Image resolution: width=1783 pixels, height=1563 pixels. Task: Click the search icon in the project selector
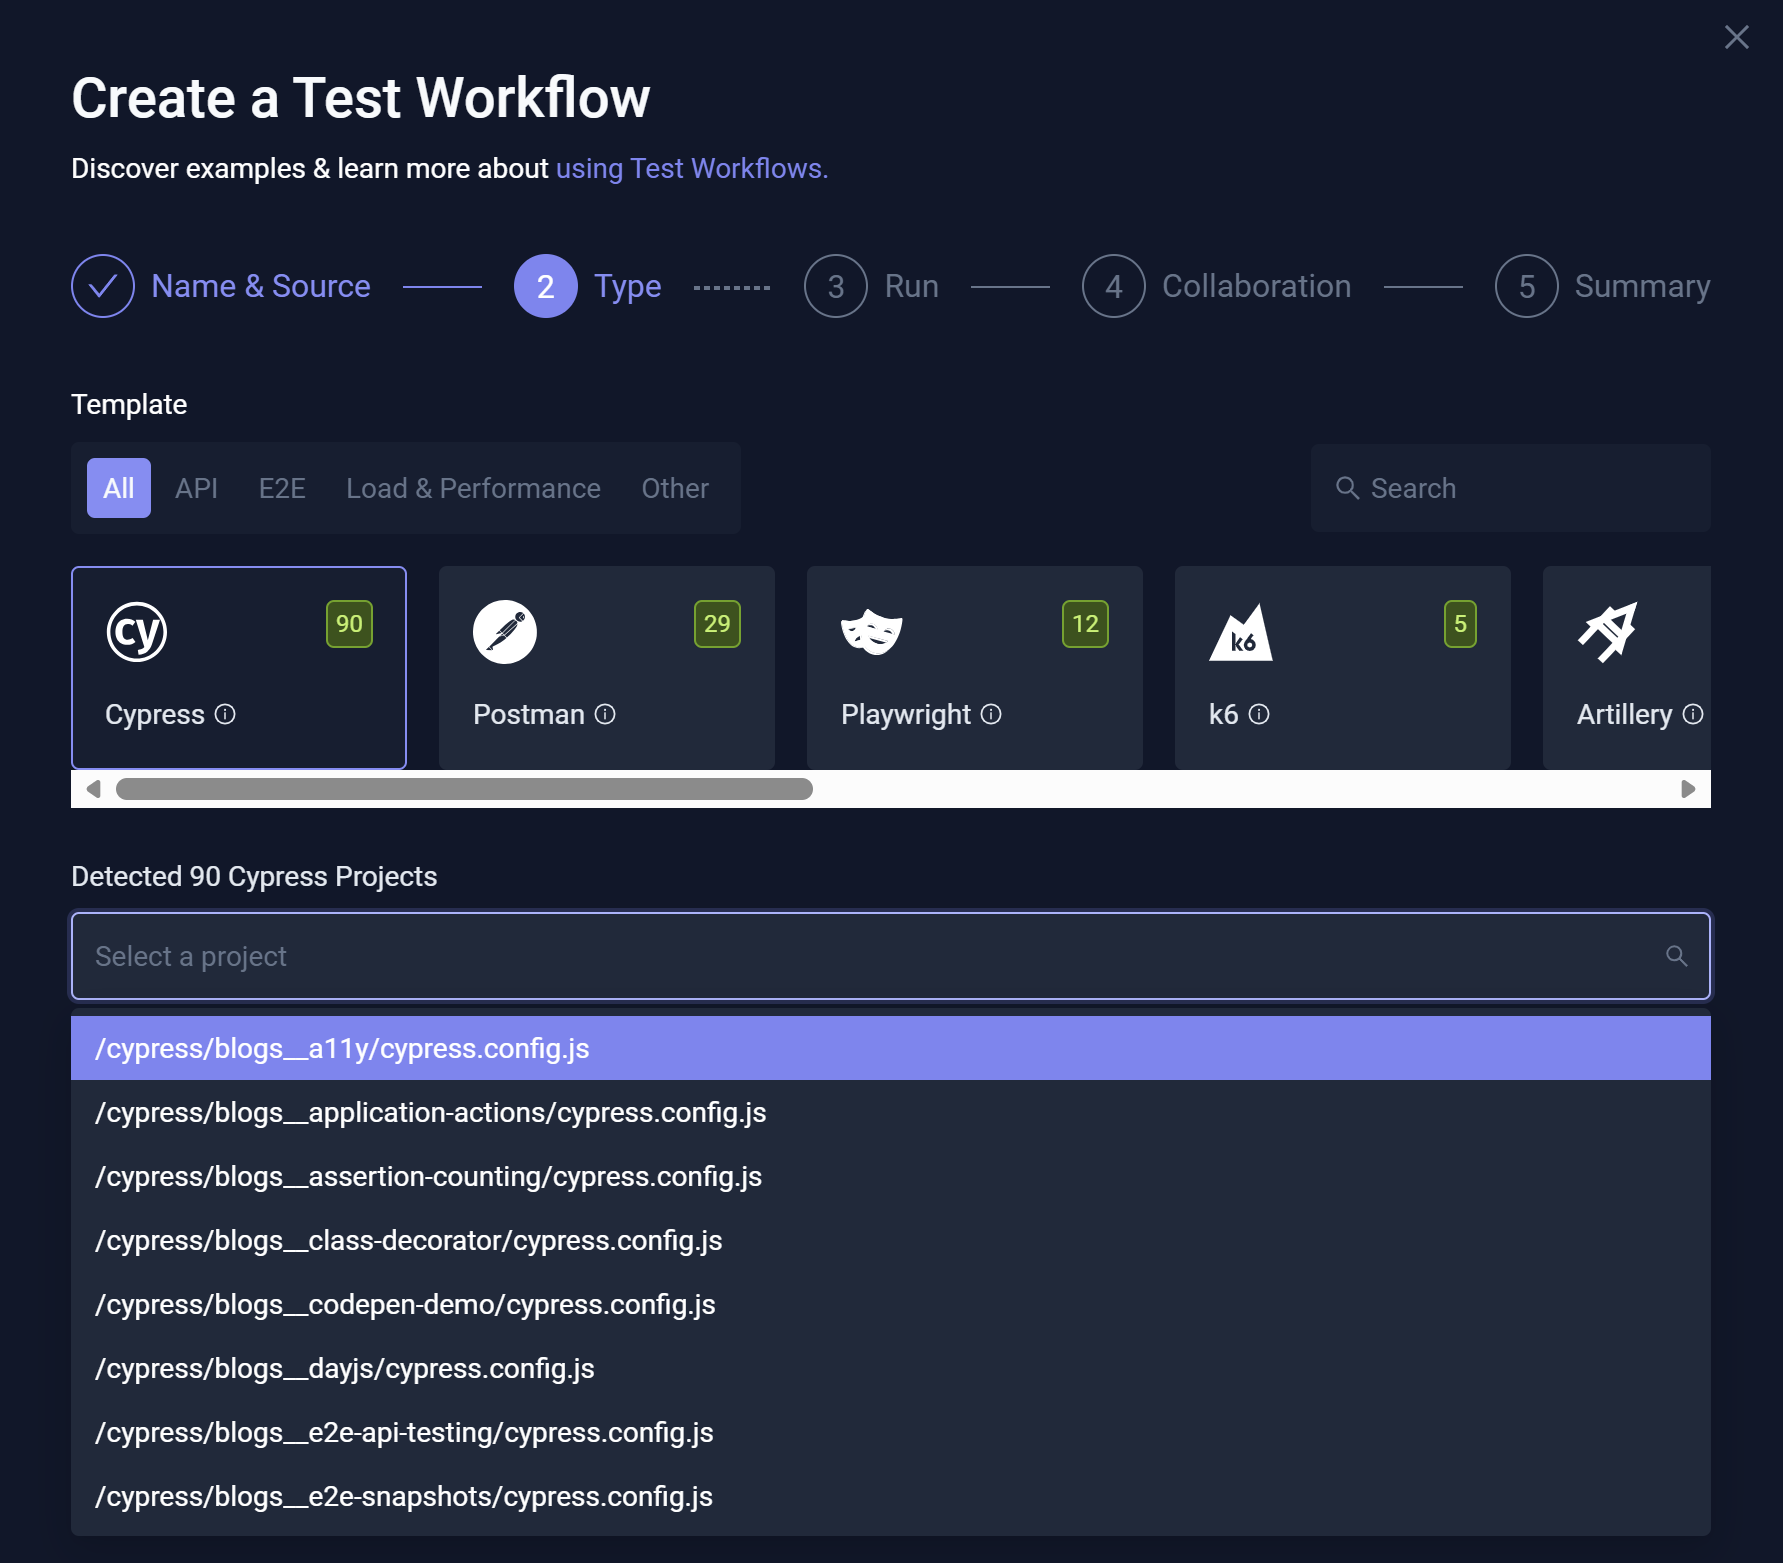click(1677, 956)
